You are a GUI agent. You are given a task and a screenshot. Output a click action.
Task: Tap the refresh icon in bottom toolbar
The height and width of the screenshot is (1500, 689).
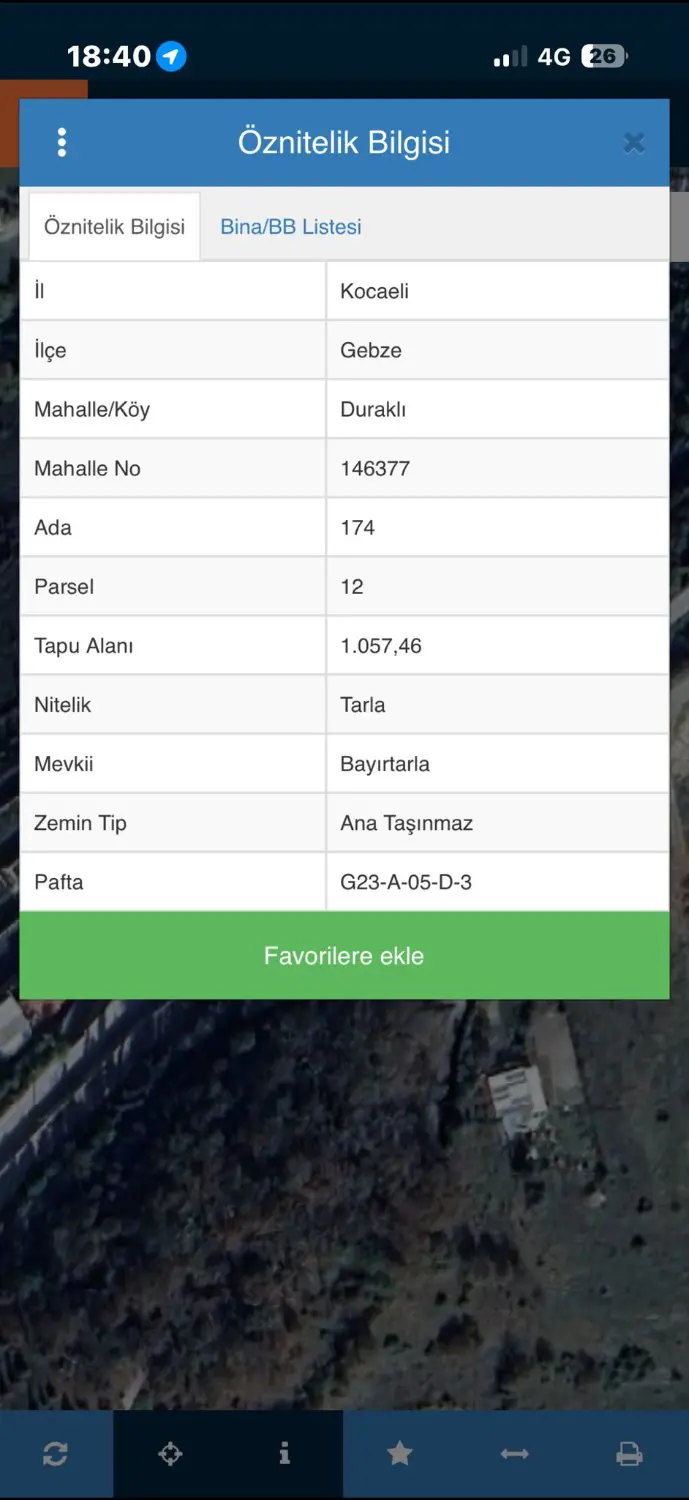56,1454
